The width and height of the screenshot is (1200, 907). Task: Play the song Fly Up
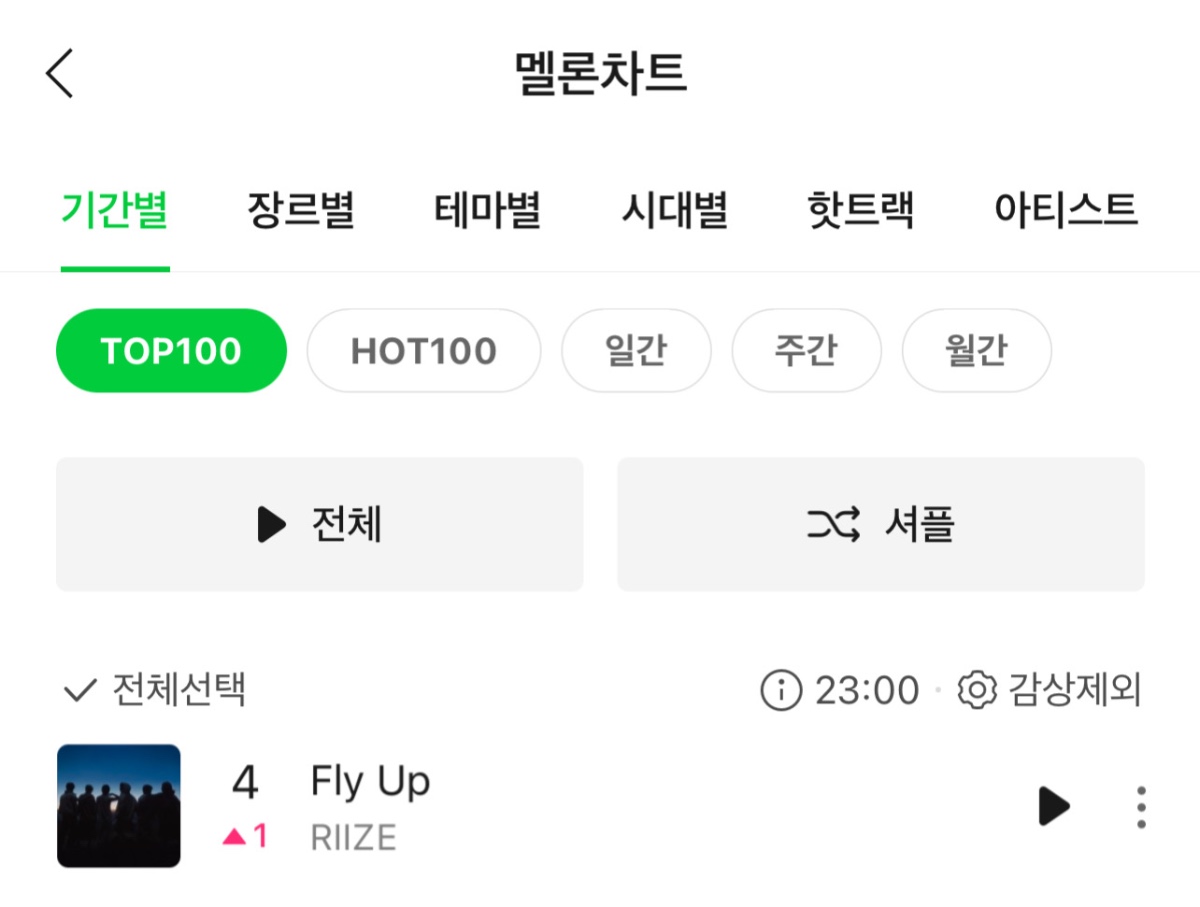coord(1053,806)
